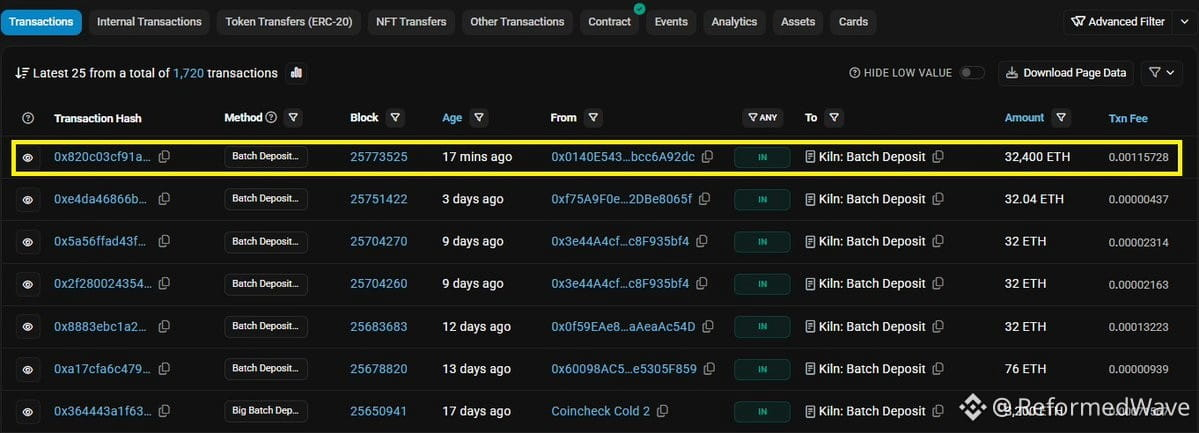Open transaction hash 0xe4da46866b
The height and width of the screenshot is (433, 1199).
coord(101,199)
